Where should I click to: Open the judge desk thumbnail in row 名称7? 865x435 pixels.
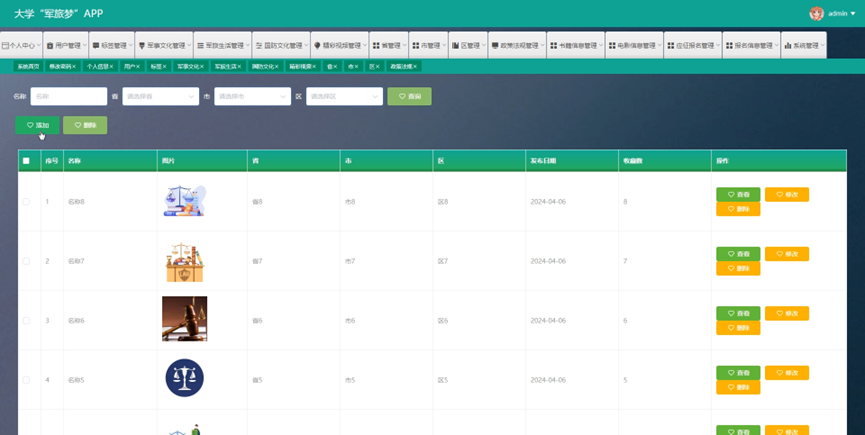[x=185, y=262]
